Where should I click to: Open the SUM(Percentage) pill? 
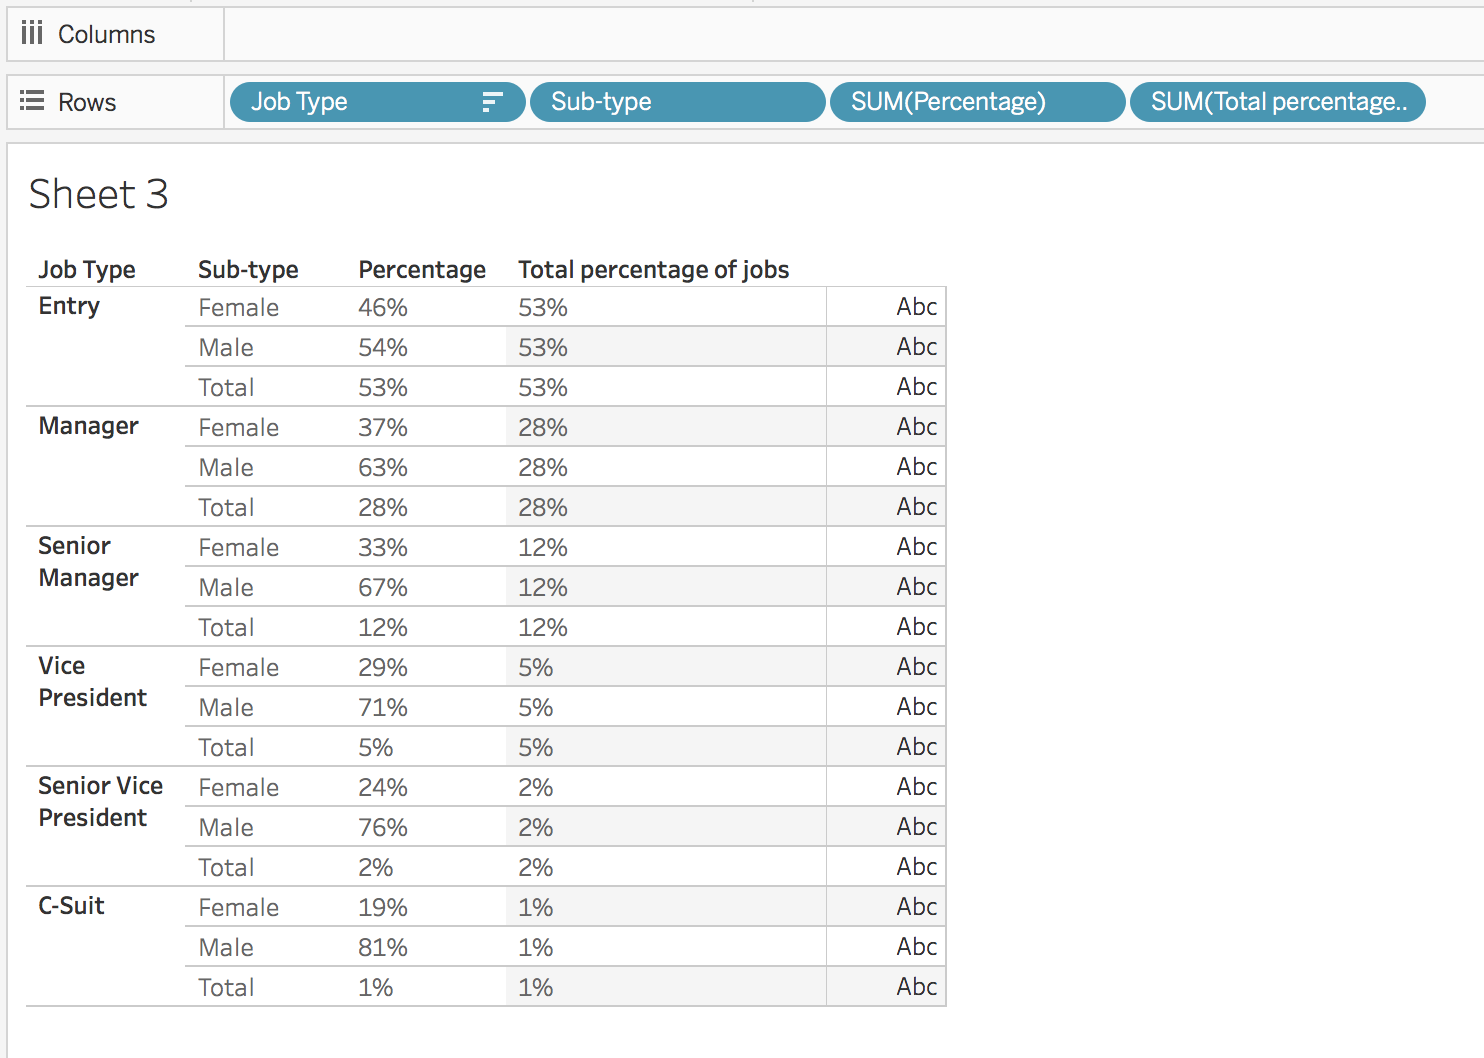[x=977, y=102]
